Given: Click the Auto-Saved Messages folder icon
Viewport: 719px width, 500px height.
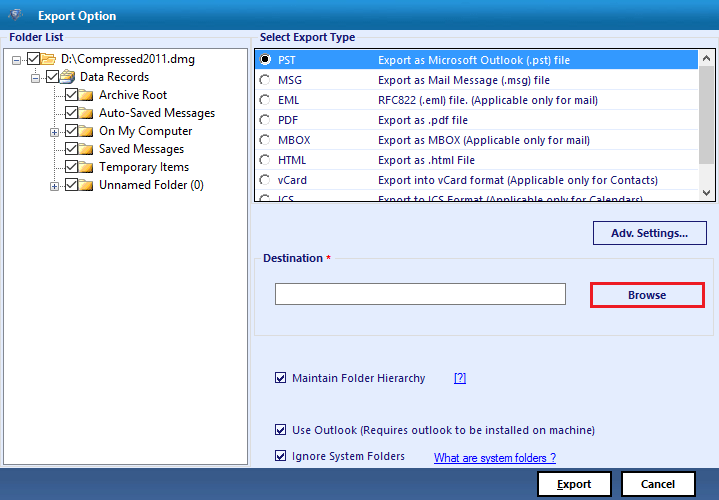Looking at the screenshot, I should [86, 113].
